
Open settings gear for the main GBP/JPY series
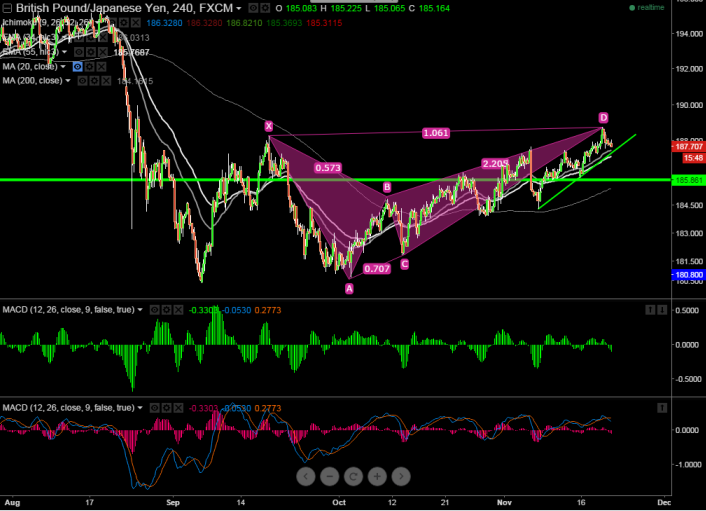click(265, 8)
